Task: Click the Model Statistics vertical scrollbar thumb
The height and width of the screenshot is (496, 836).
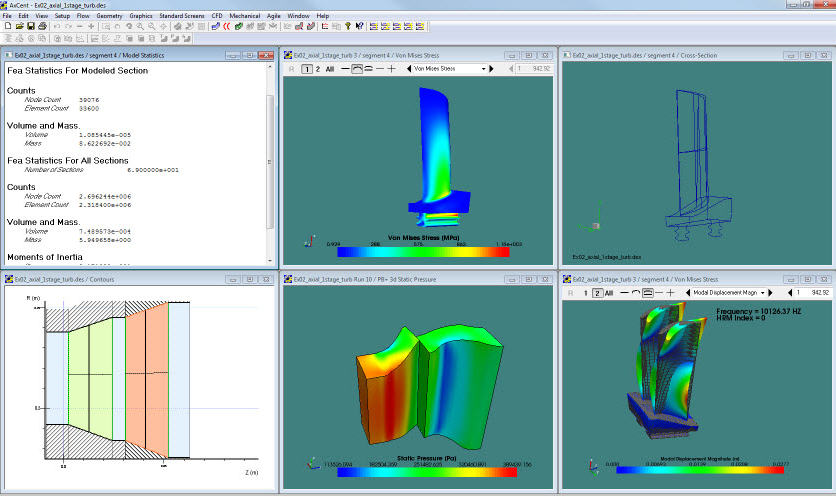Action: pos(270,162)
